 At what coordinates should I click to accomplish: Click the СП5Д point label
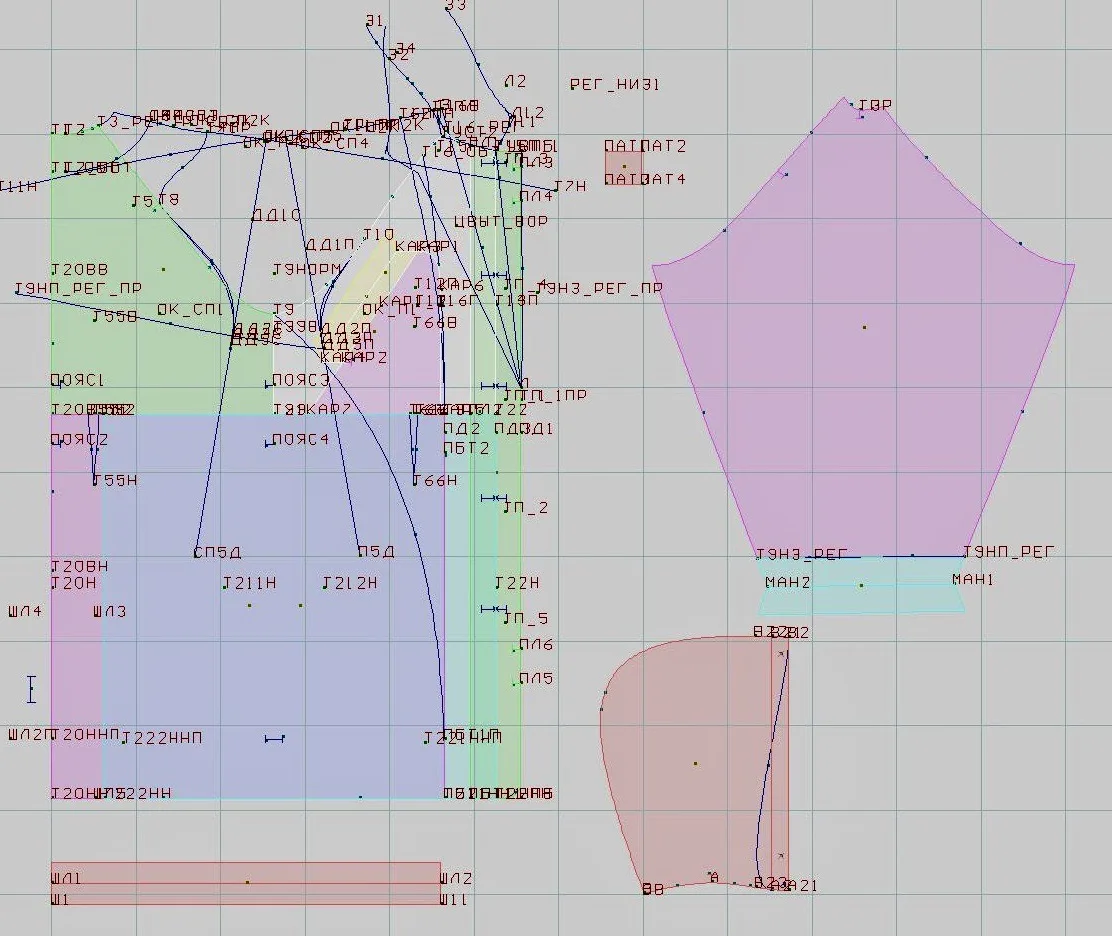217,552
